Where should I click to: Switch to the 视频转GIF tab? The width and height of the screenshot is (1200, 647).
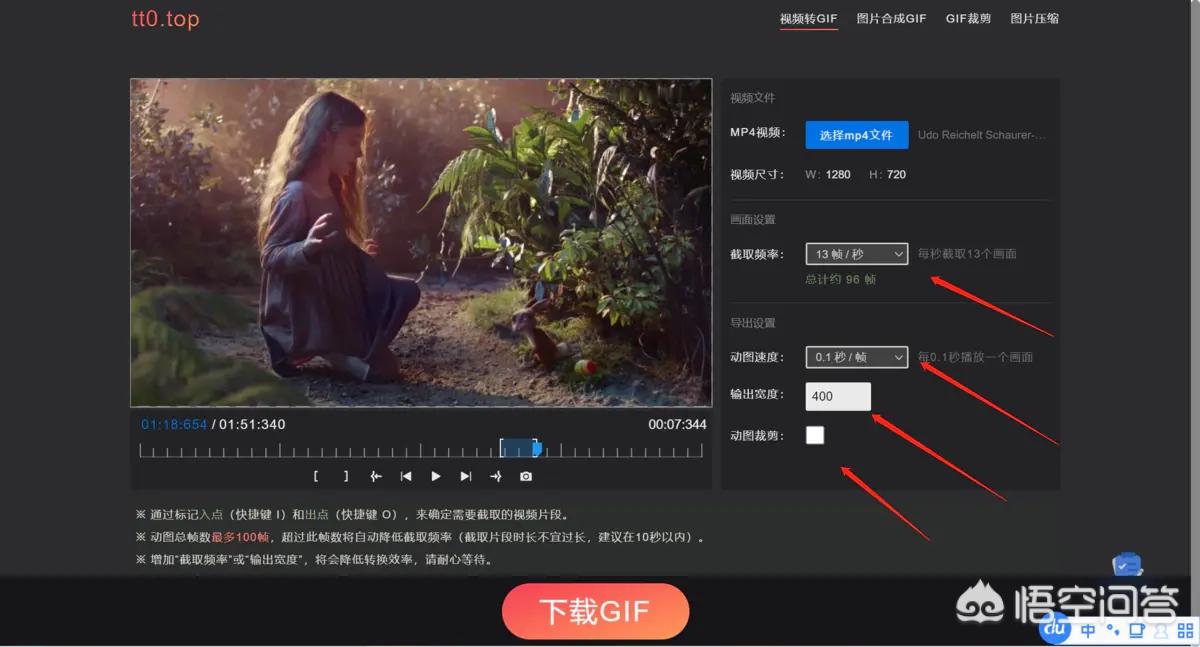tap(808, 19)
